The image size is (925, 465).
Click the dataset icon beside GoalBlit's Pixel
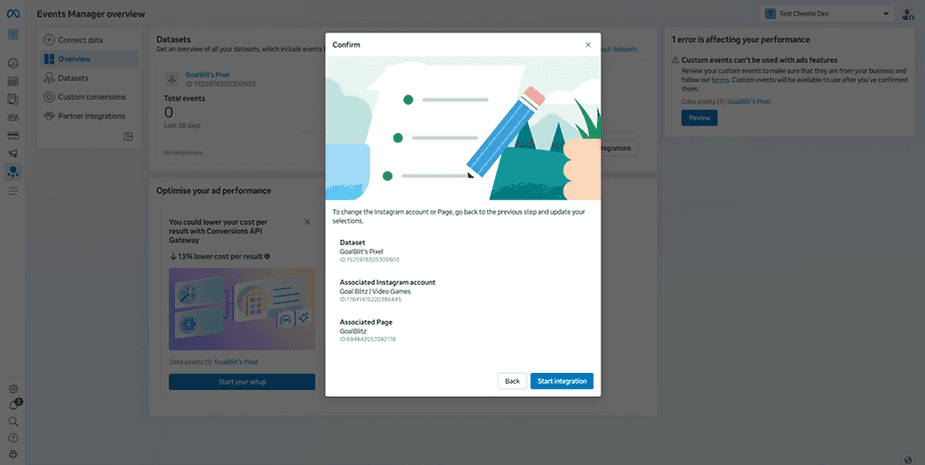click(172, 78)
